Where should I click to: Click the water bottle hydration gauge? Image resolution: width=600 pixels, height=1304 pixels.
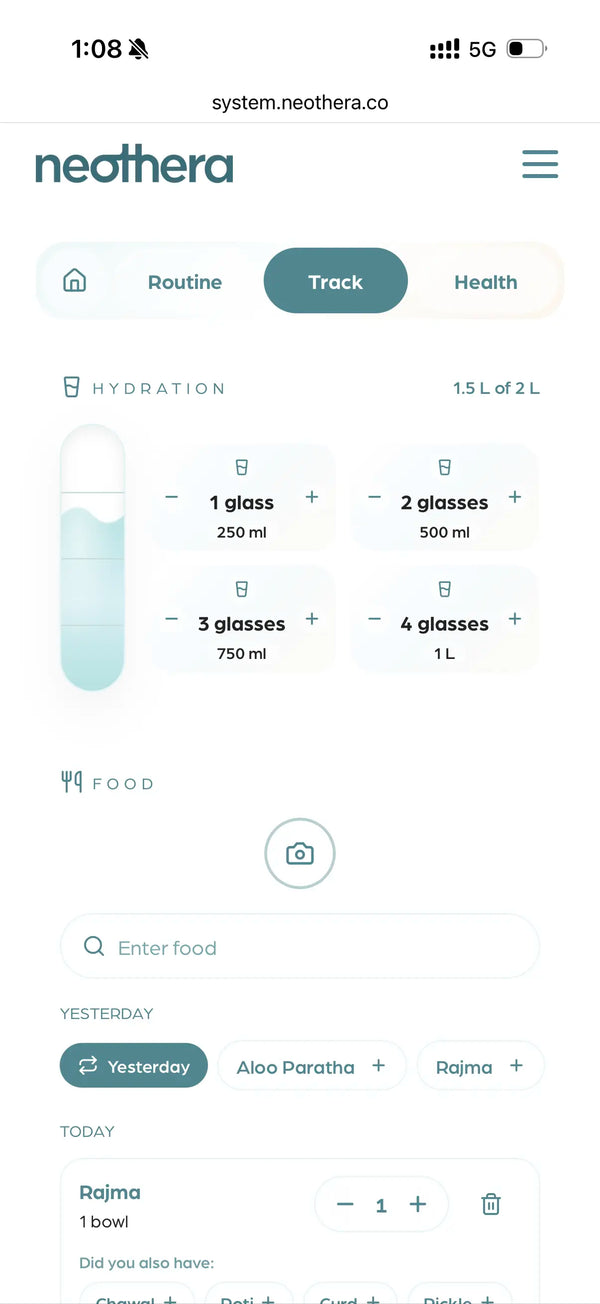[93, 558]
